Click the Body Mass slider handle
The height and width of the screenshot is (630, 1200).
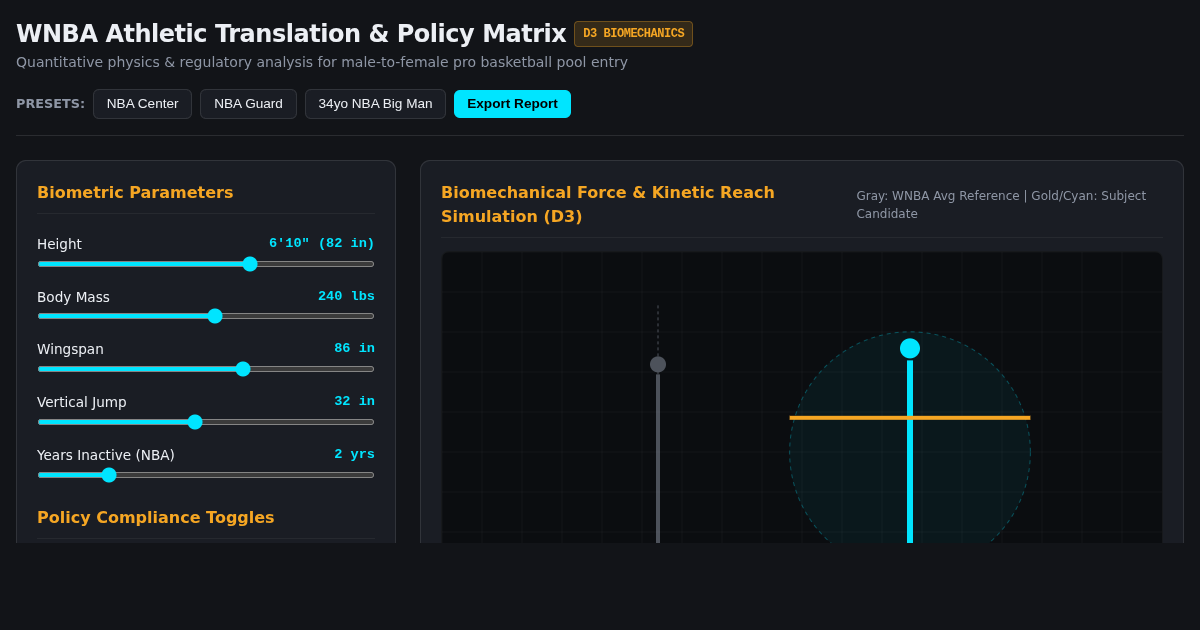pyautogui.click(x=215, y=316)
